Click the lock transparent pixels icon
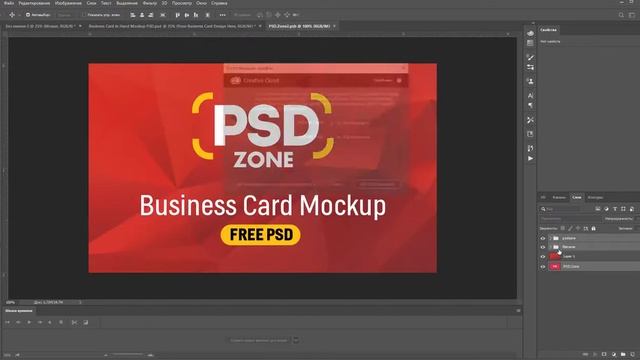Viewport: 640px width, 360px height. point(563,229)
